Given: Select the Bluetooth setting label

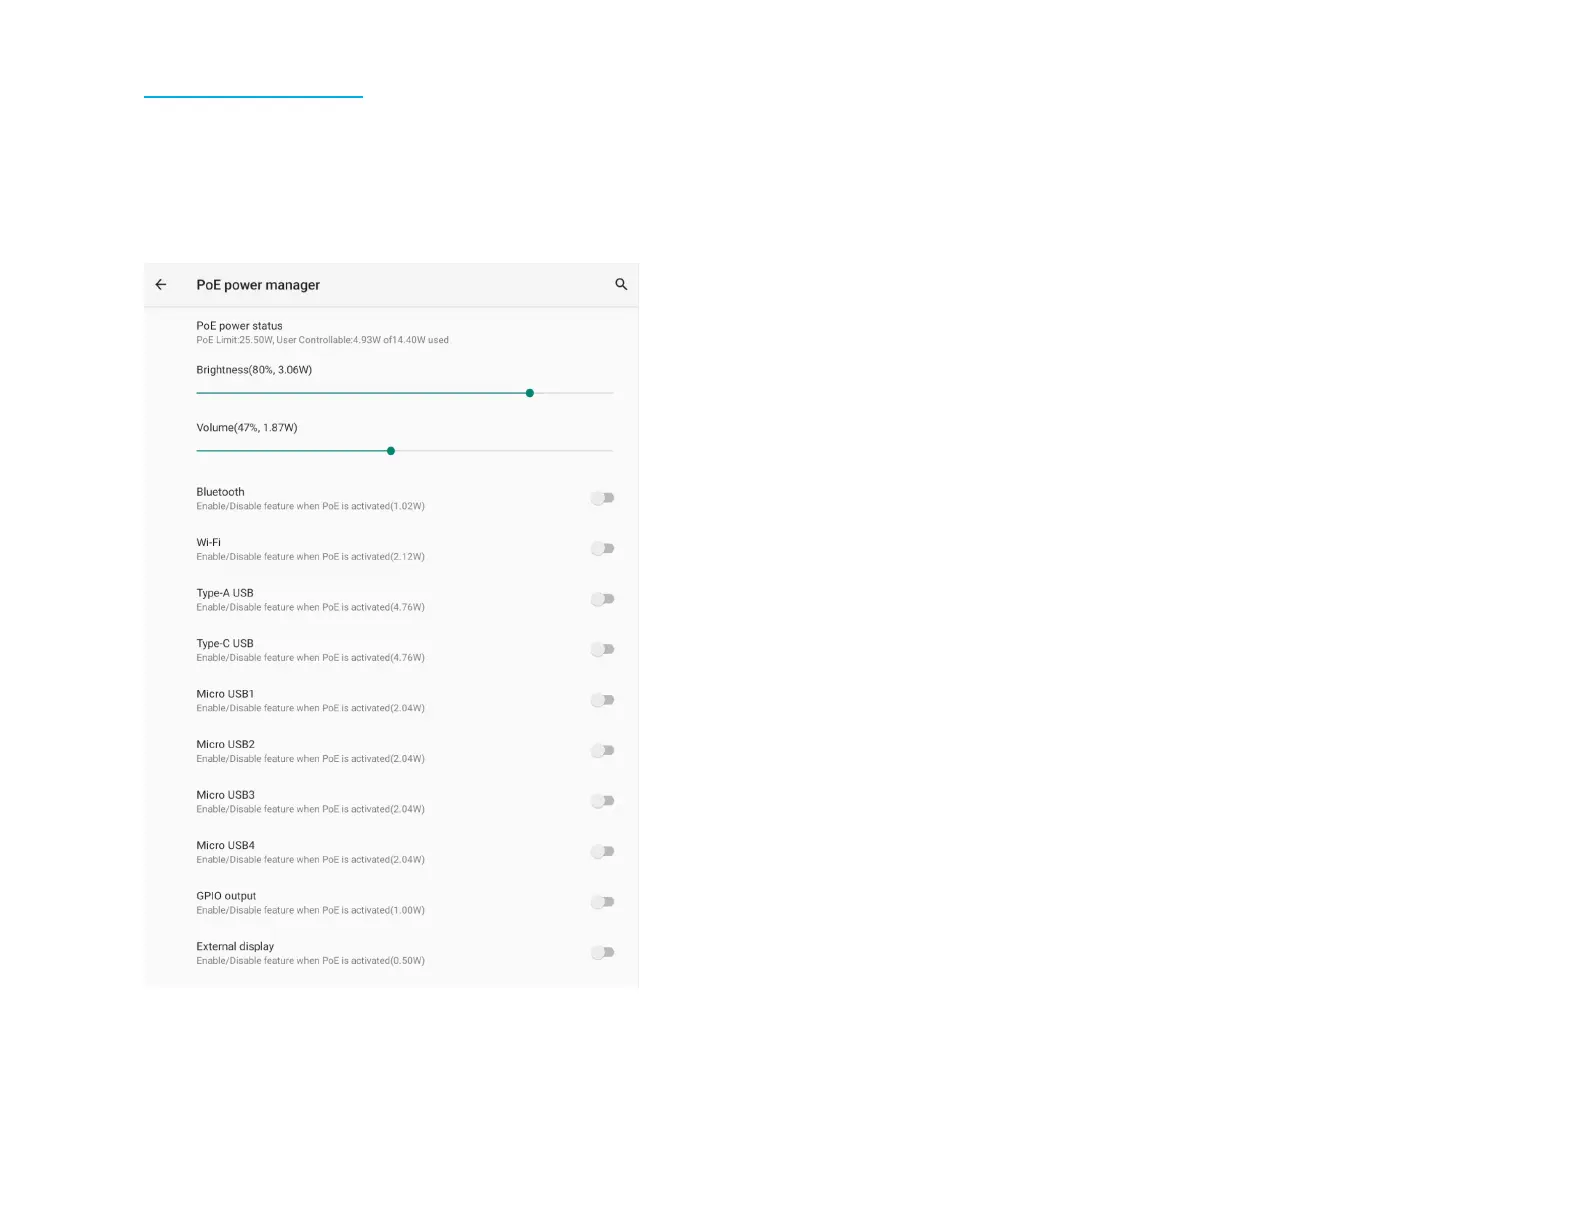Looking at the screenshot, I should click(x=220, y=492).
